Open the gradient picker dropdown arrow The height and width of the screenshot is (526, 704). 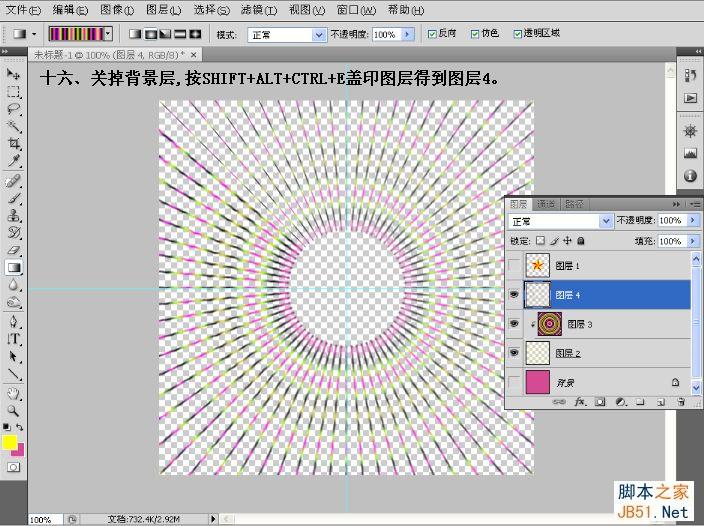(x=108, y=34)
